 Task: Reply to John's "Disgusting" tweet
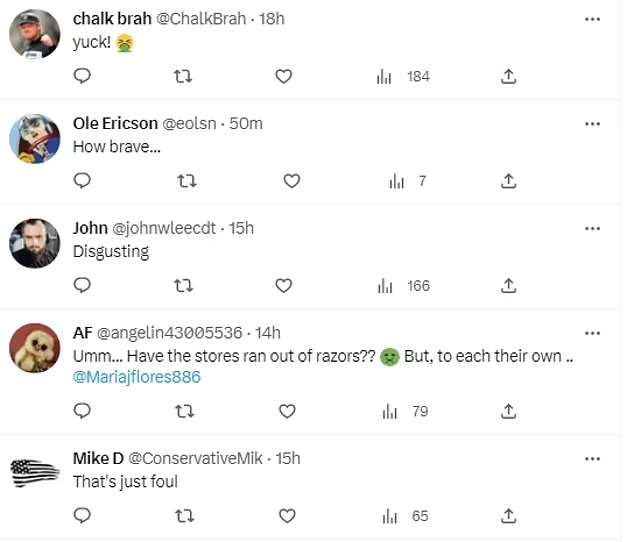83,286
